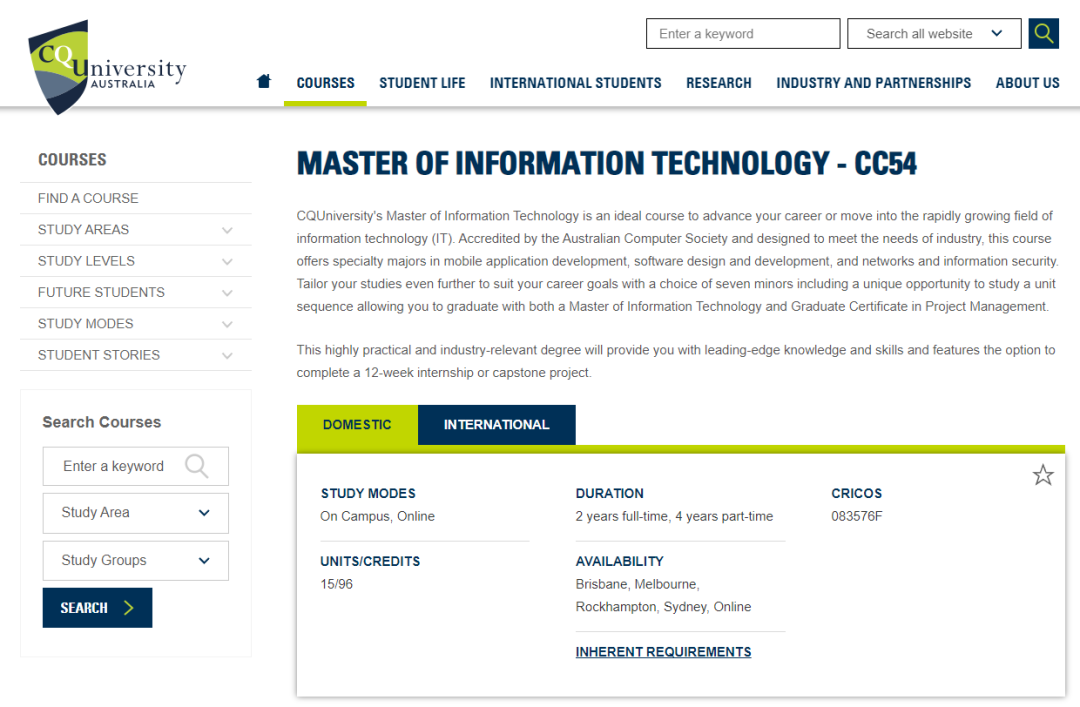Click the magnifier search button in header
The width and height of the screenshot is (1080, 707).
pos(1043,34)
